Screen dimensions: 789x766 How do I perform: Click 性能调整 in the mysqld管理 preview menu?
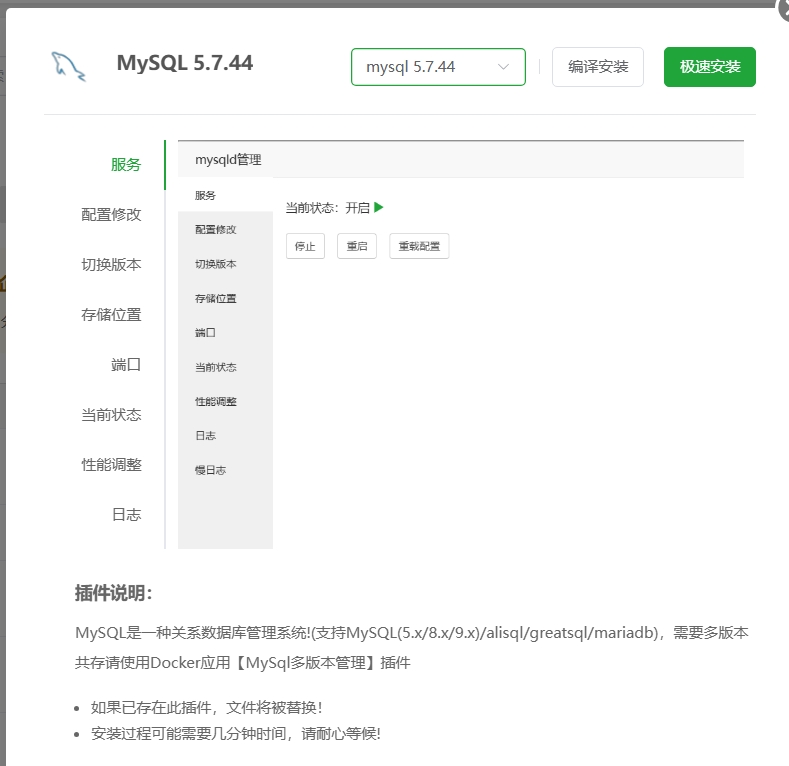(215, 402)
